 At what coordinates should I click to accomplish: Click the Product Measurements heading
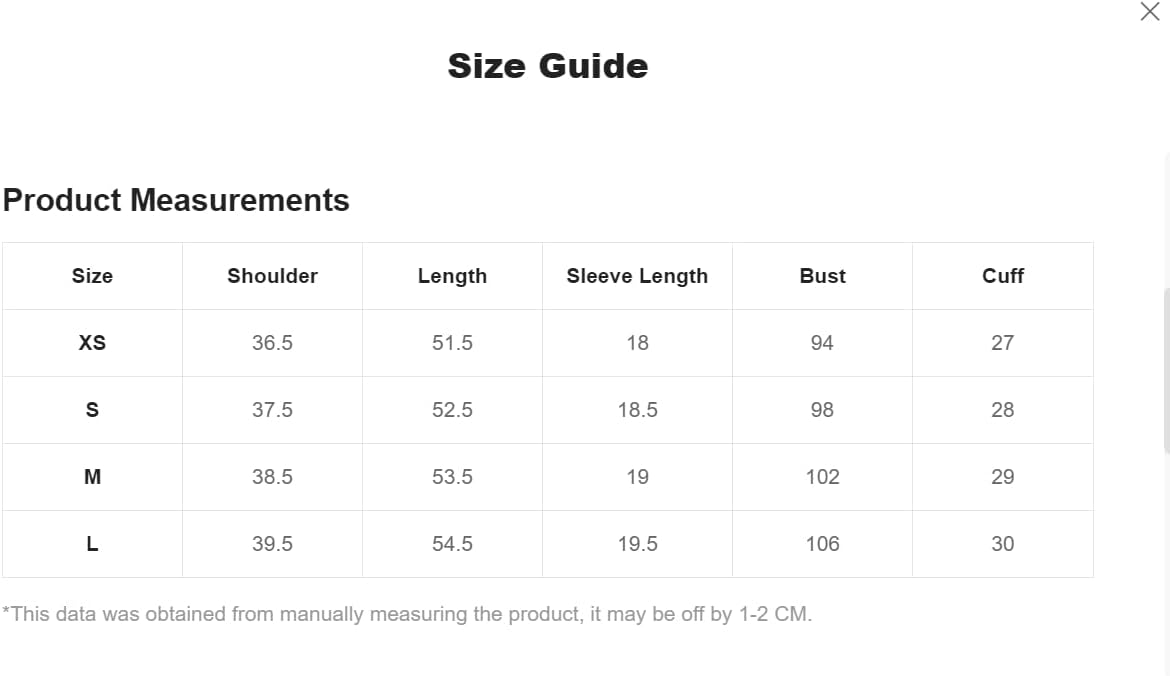(176, 200)
